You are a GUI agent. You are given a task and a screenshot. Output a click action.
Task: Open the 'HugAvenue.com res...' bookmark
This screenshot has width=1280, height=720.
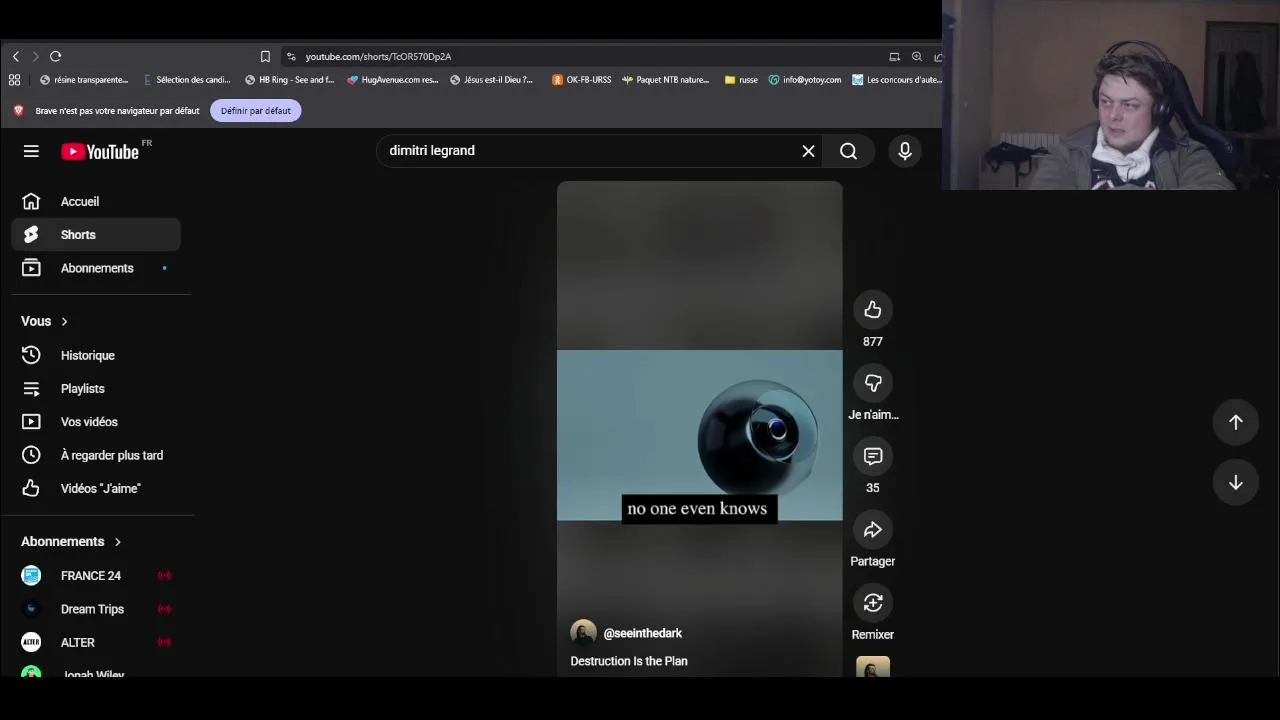coord(392,80)
